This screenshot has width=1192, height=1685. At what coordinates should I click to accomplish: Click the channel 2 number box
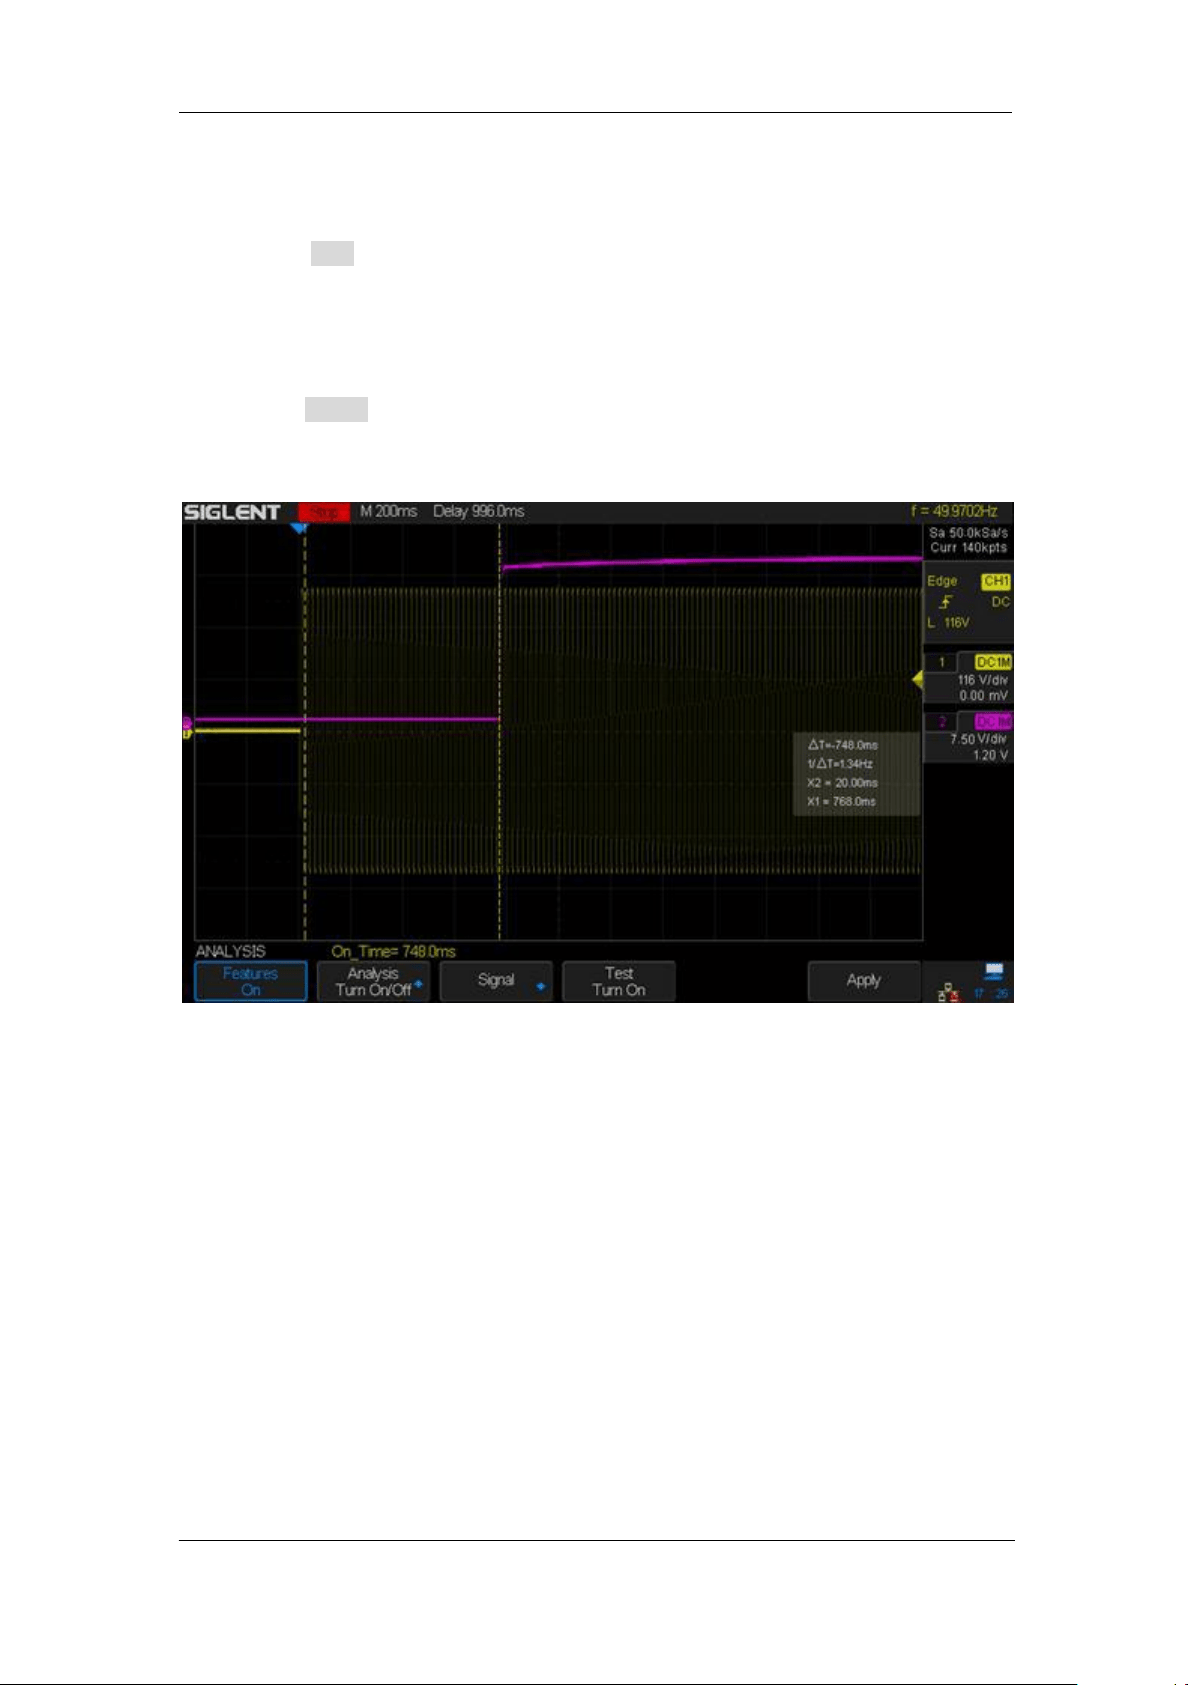point(941,721)
